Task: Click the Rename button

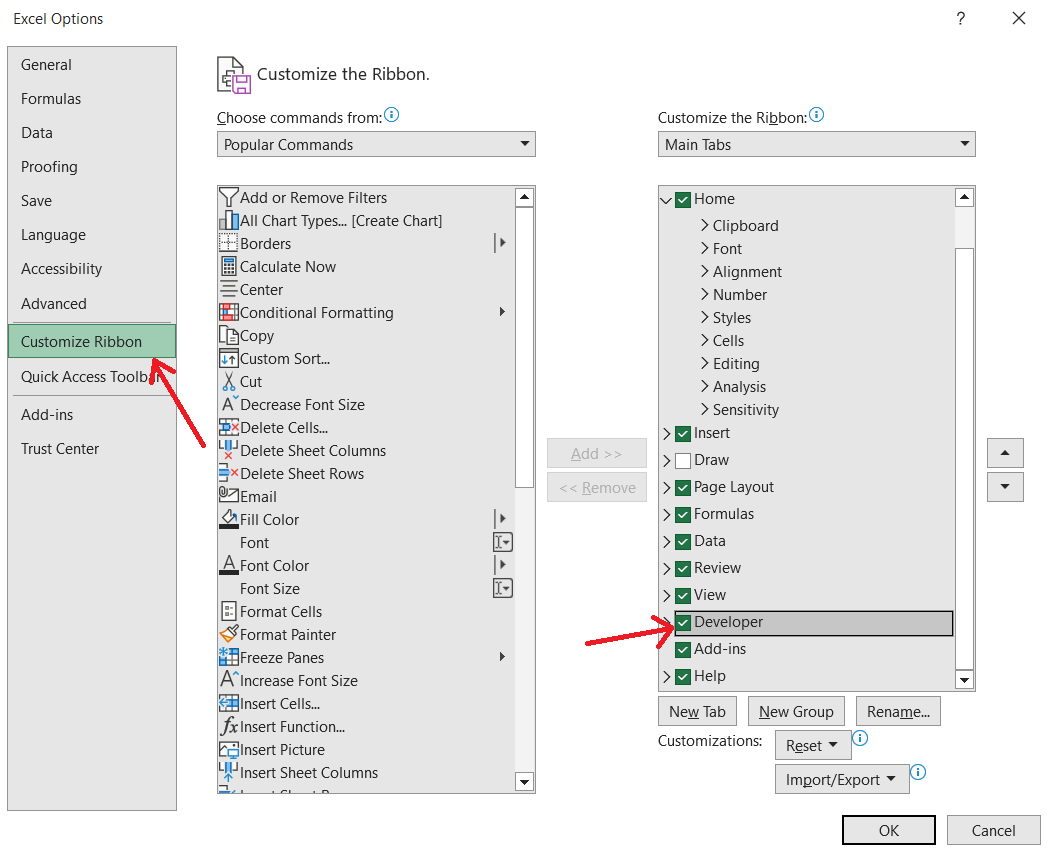Action: 898,711
